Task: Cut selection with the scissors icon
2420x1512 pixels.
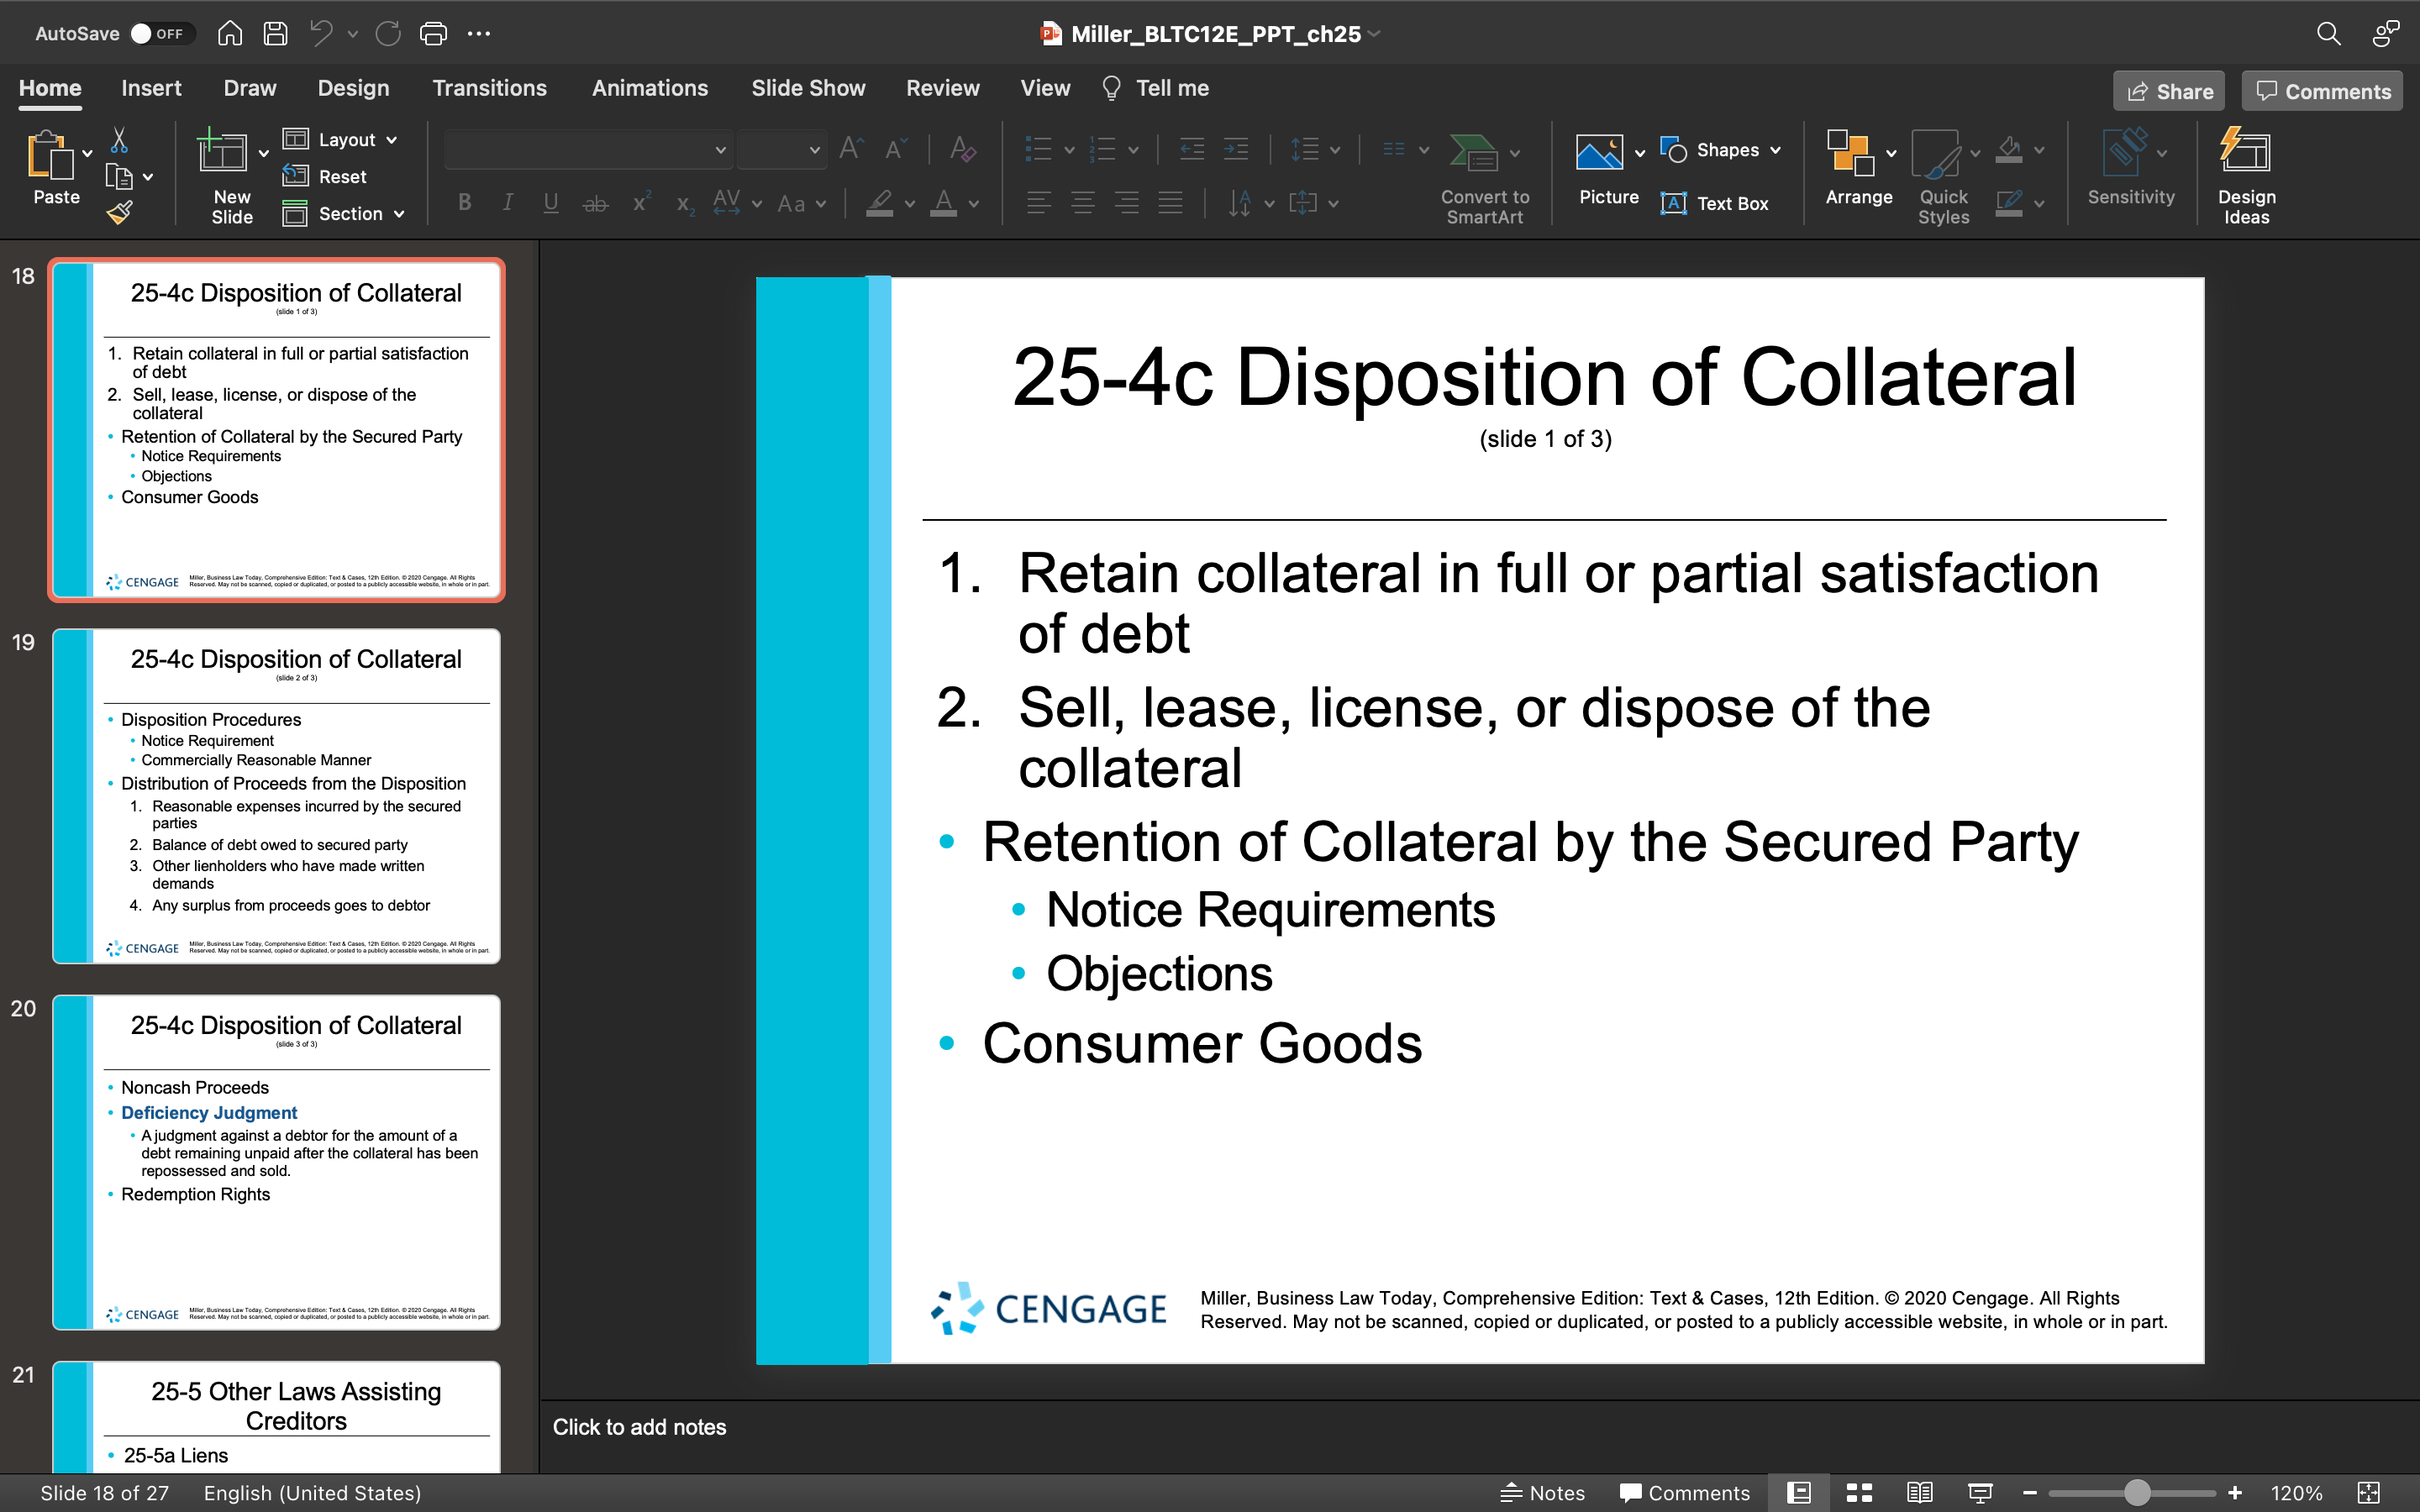Action: coord(119,139)
